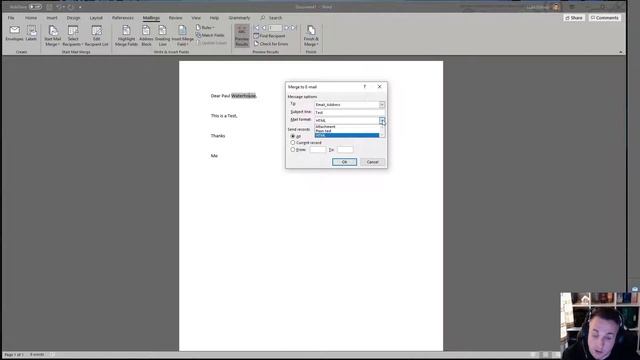Viewport: 640px width, 360px height.
Task: Insert an Address Block
Action: 146,36
